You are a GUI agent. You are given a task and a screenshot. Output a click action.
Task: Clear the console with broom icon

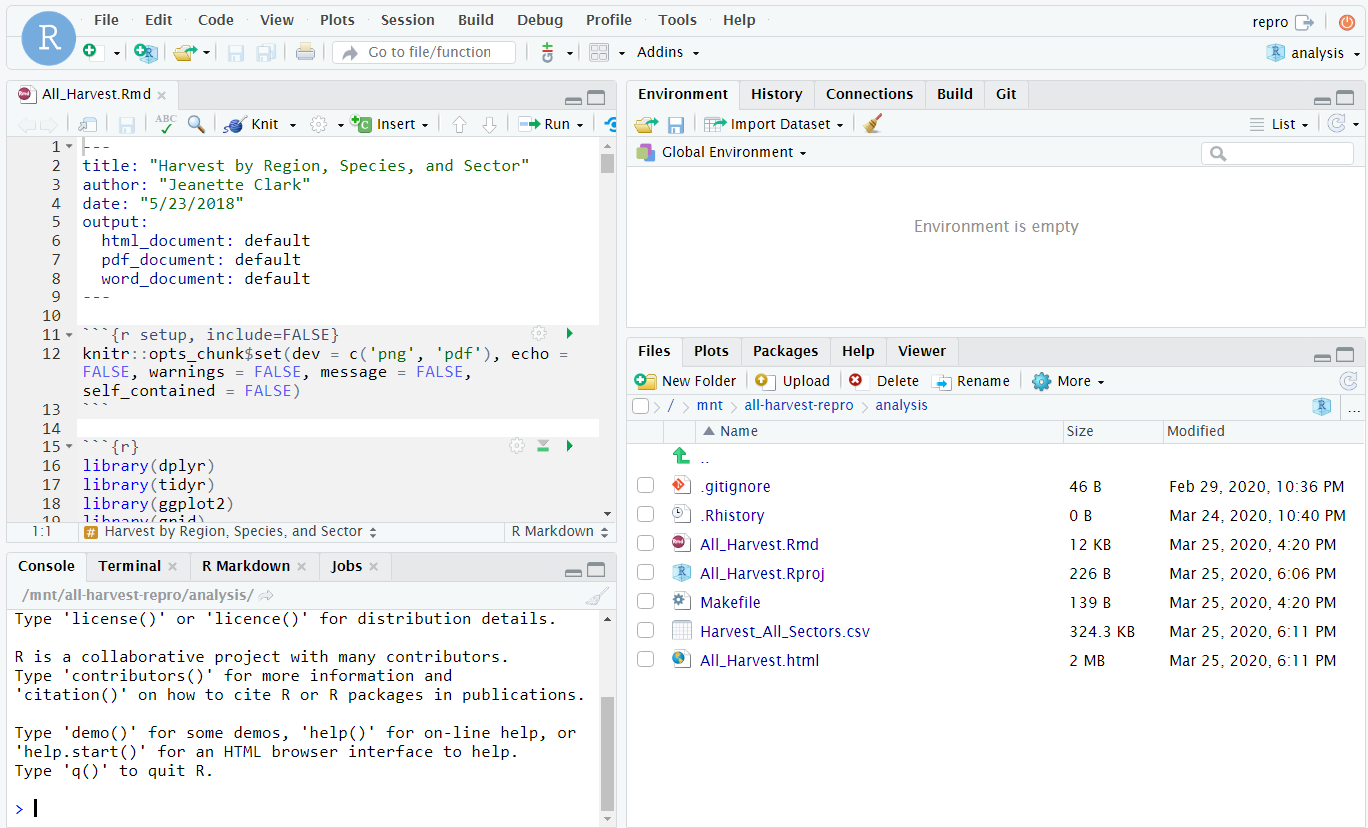tap(597, 596)
